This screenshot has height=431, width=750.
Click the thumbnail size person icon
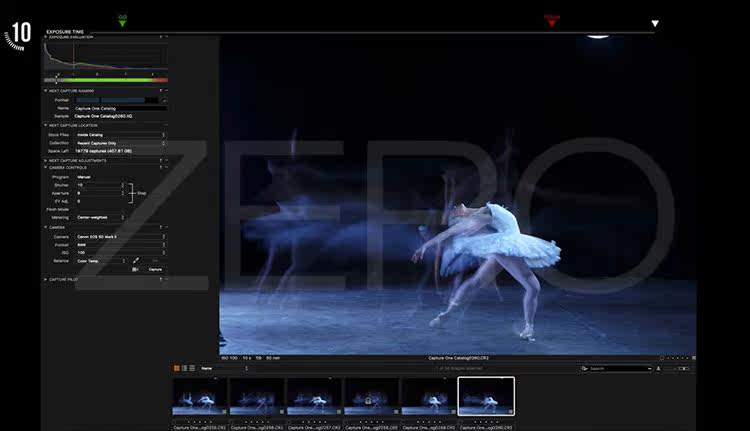(659, 368)
